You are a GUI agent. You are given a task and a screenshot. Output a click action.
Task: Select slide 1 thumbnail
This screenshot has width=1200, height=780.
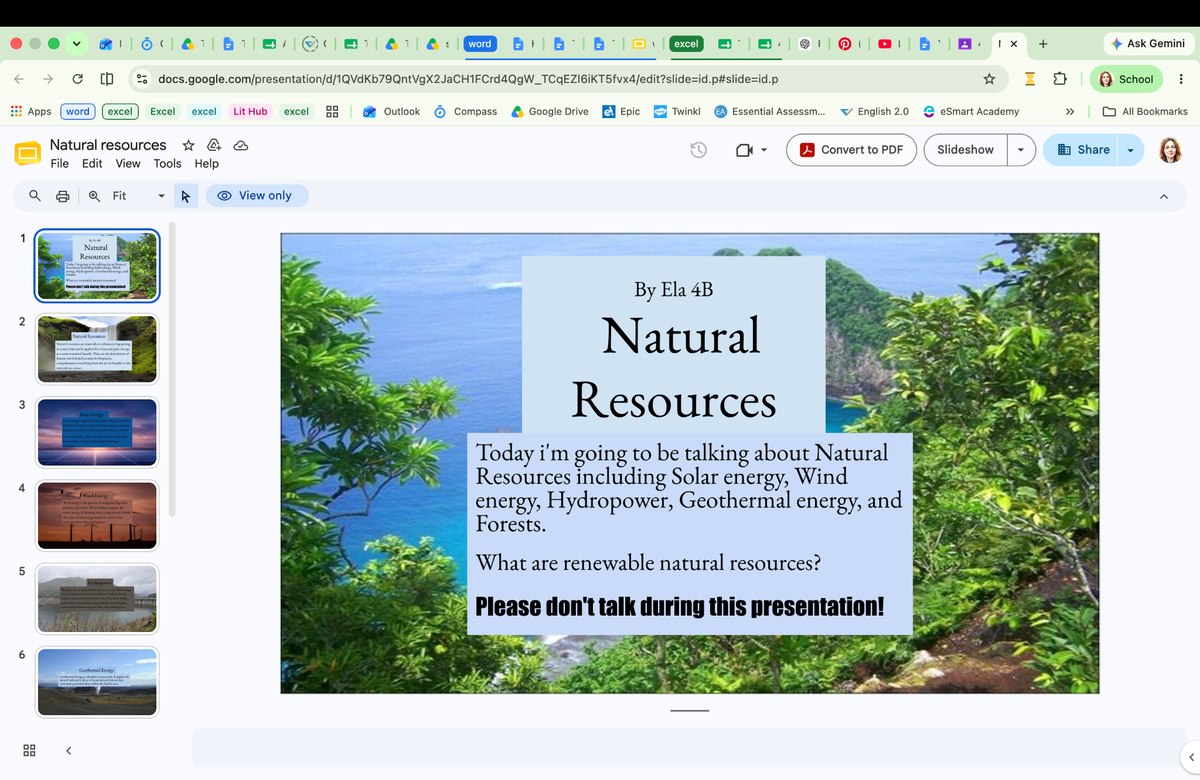click(x=97, y=265)
